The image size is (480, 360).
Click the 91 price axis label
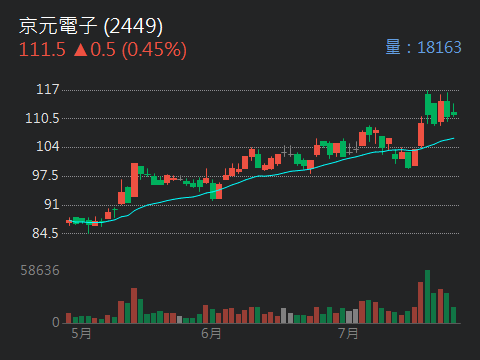coord(52,204)
